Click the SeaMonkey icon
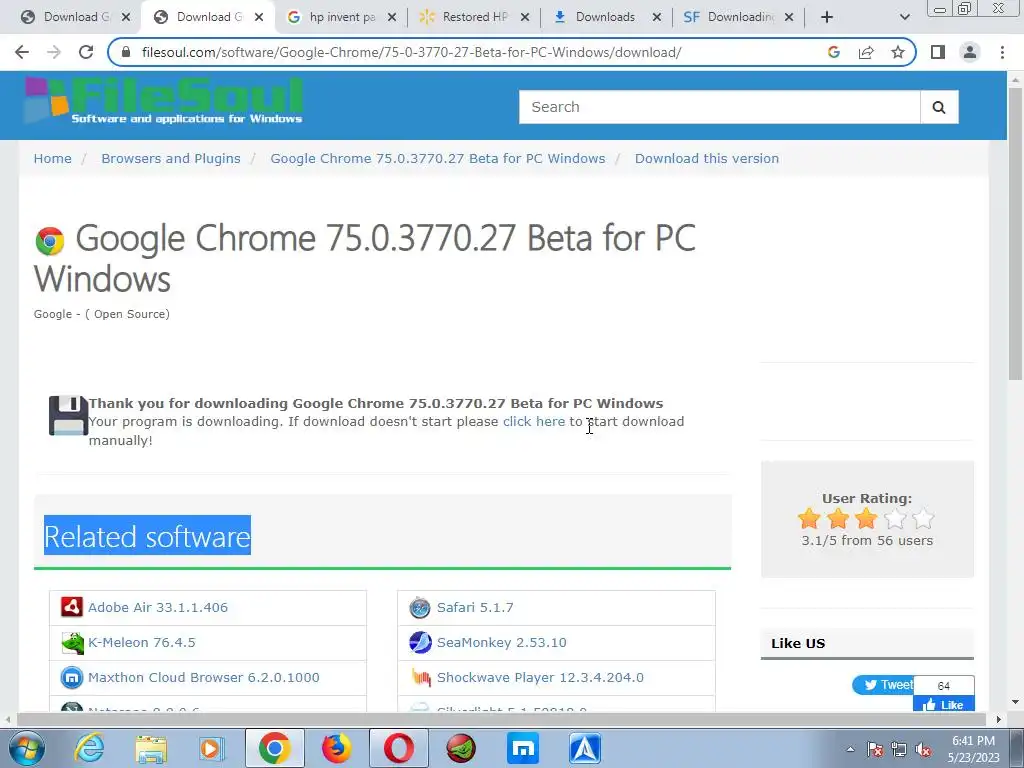This screenshot has width=1024, height=768. coord(420,643)
